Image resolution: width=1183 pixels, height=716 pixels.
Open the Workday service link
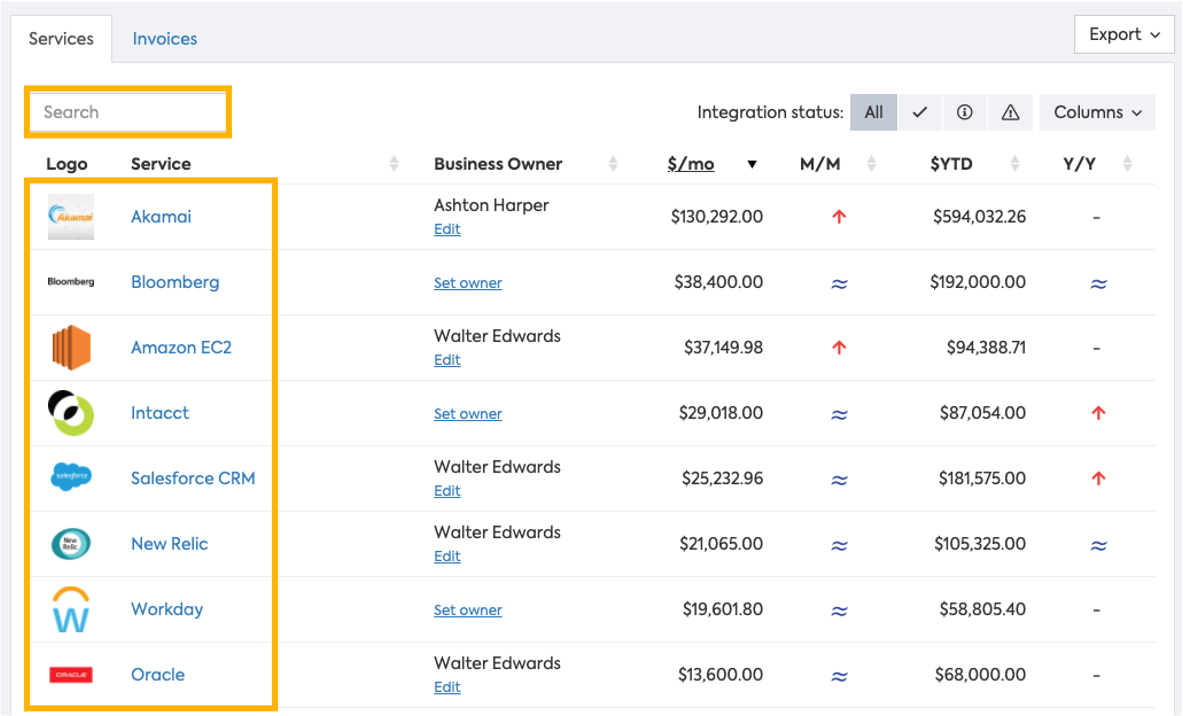[167, 609]
